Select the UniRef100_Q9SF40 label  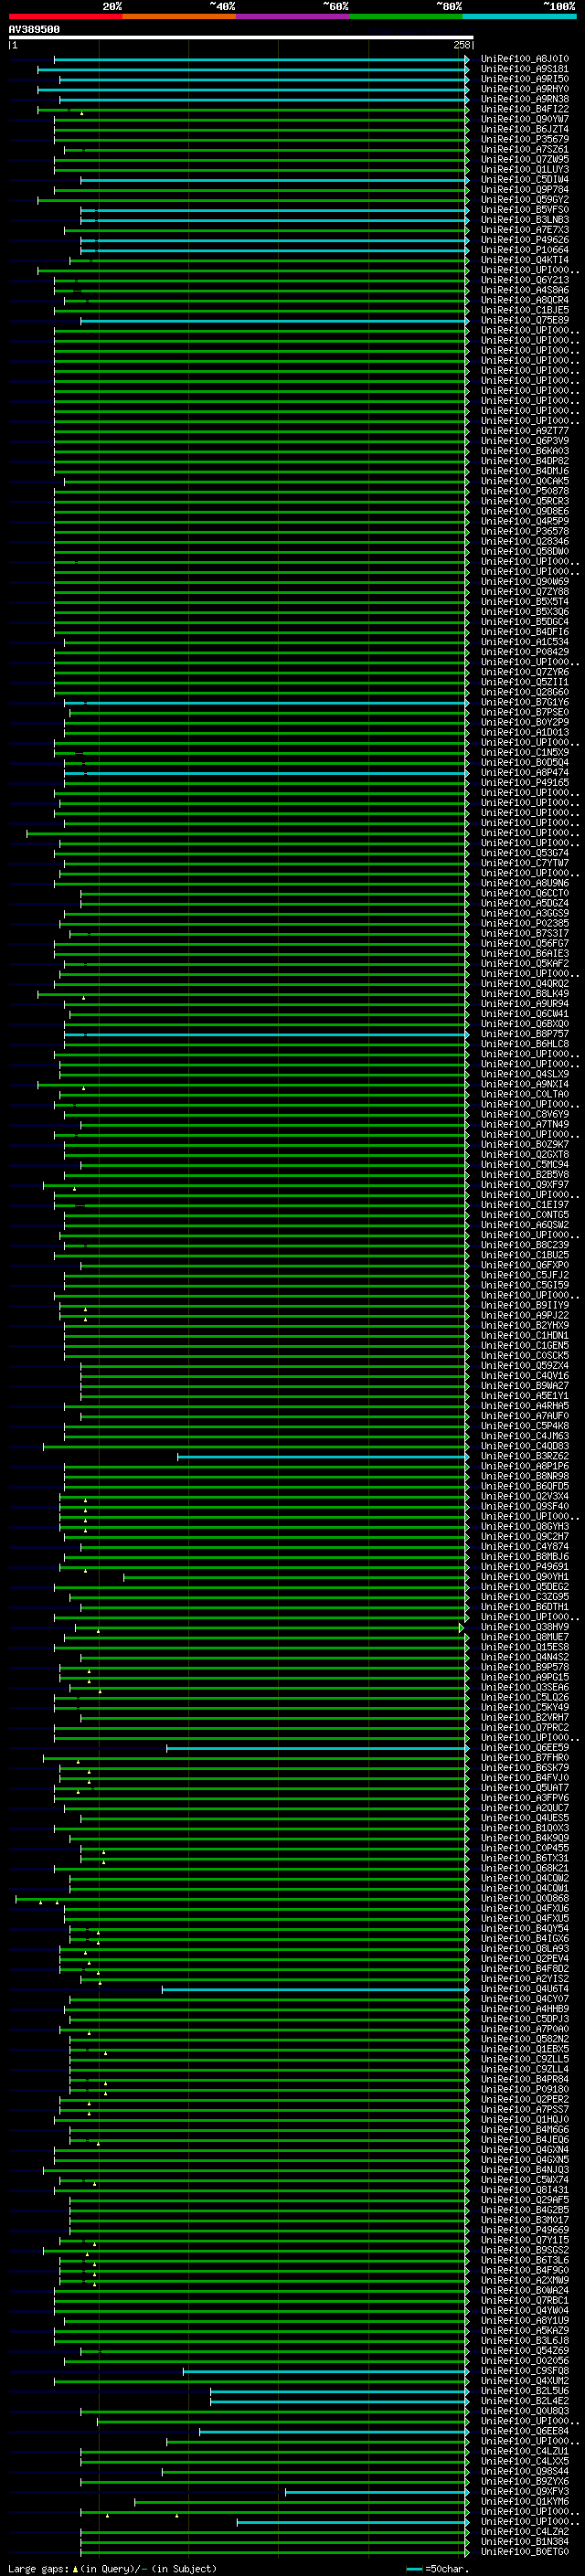524,1506
